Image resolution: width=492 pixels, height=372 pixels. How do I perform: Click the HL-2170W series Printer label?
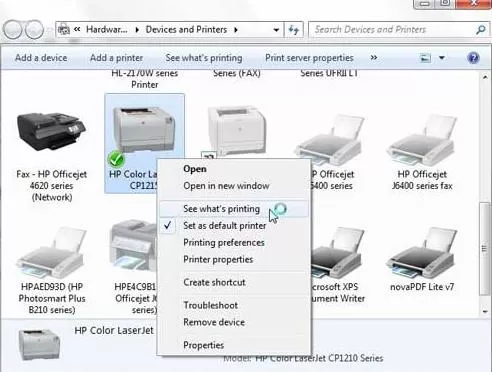point(144,79)
